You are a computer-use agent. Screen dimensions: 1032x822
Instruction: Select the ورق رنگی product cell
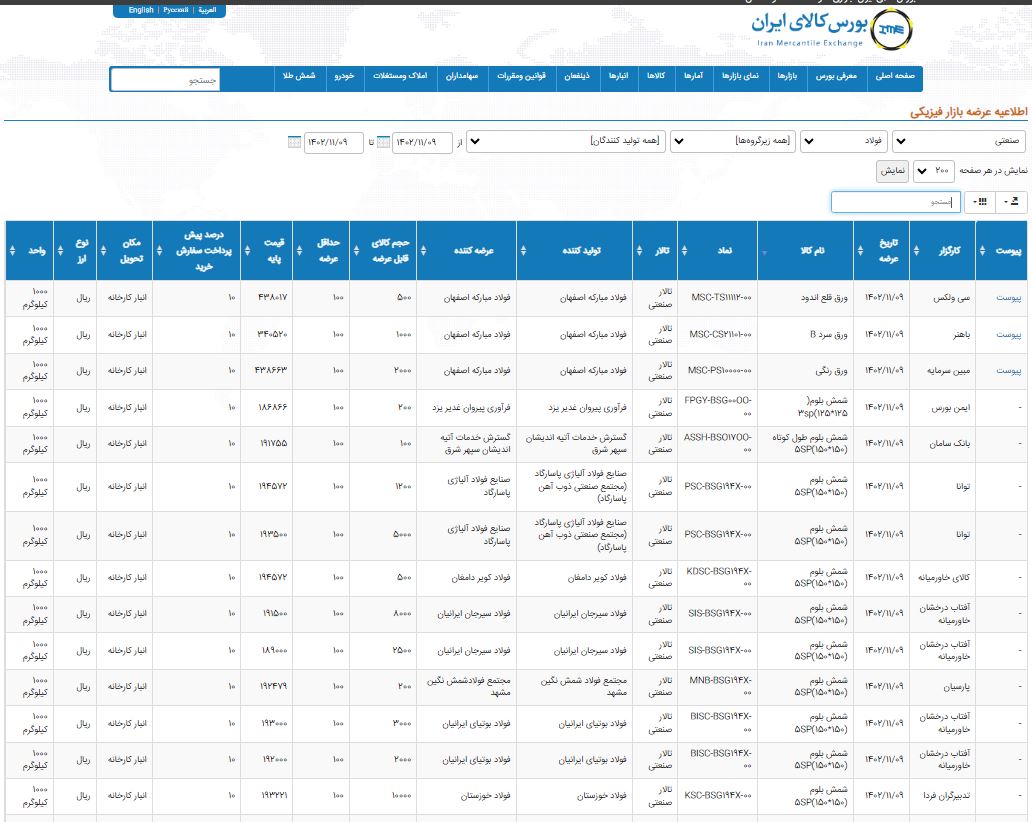(806, 371)
